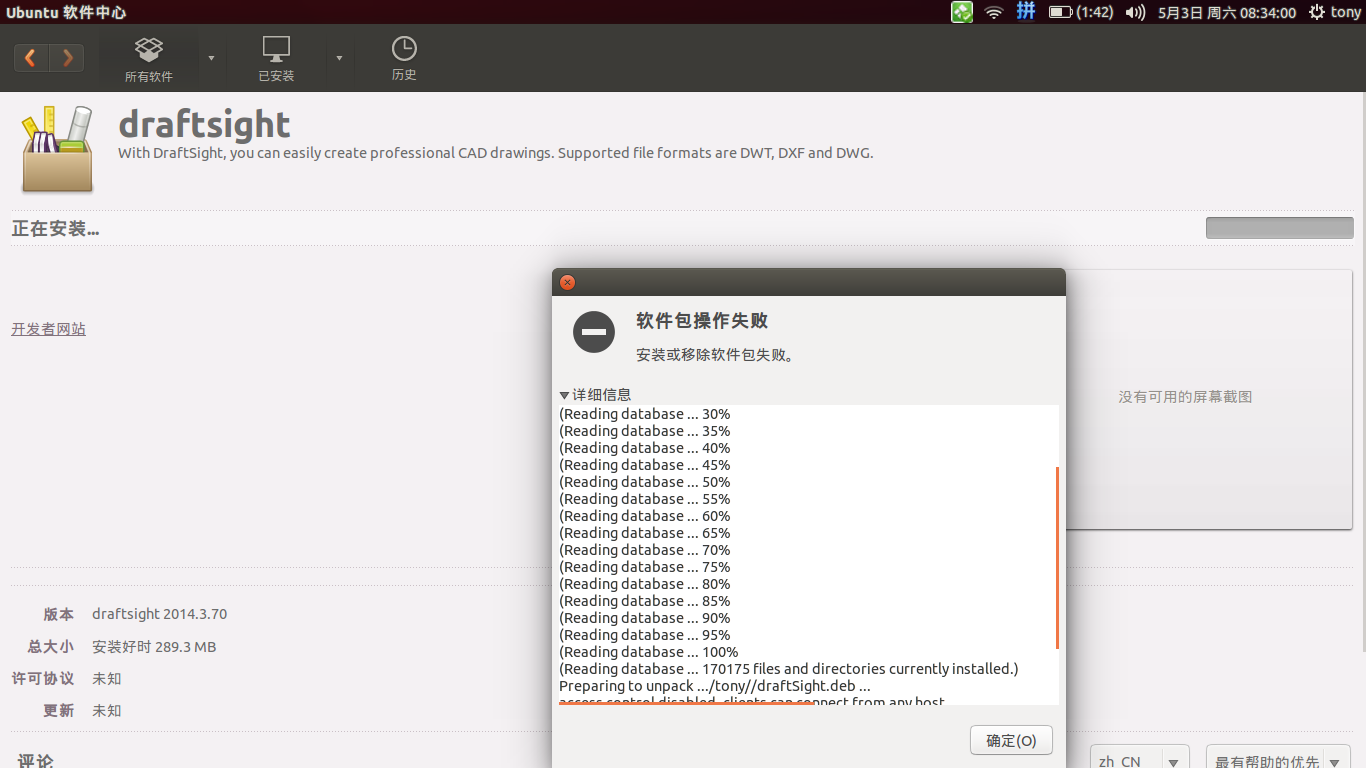The image size is (1366, 768).
Task: Confirm the dialog with 确定(O) button
Action: pyautogui.click(x=1011, y=741)
